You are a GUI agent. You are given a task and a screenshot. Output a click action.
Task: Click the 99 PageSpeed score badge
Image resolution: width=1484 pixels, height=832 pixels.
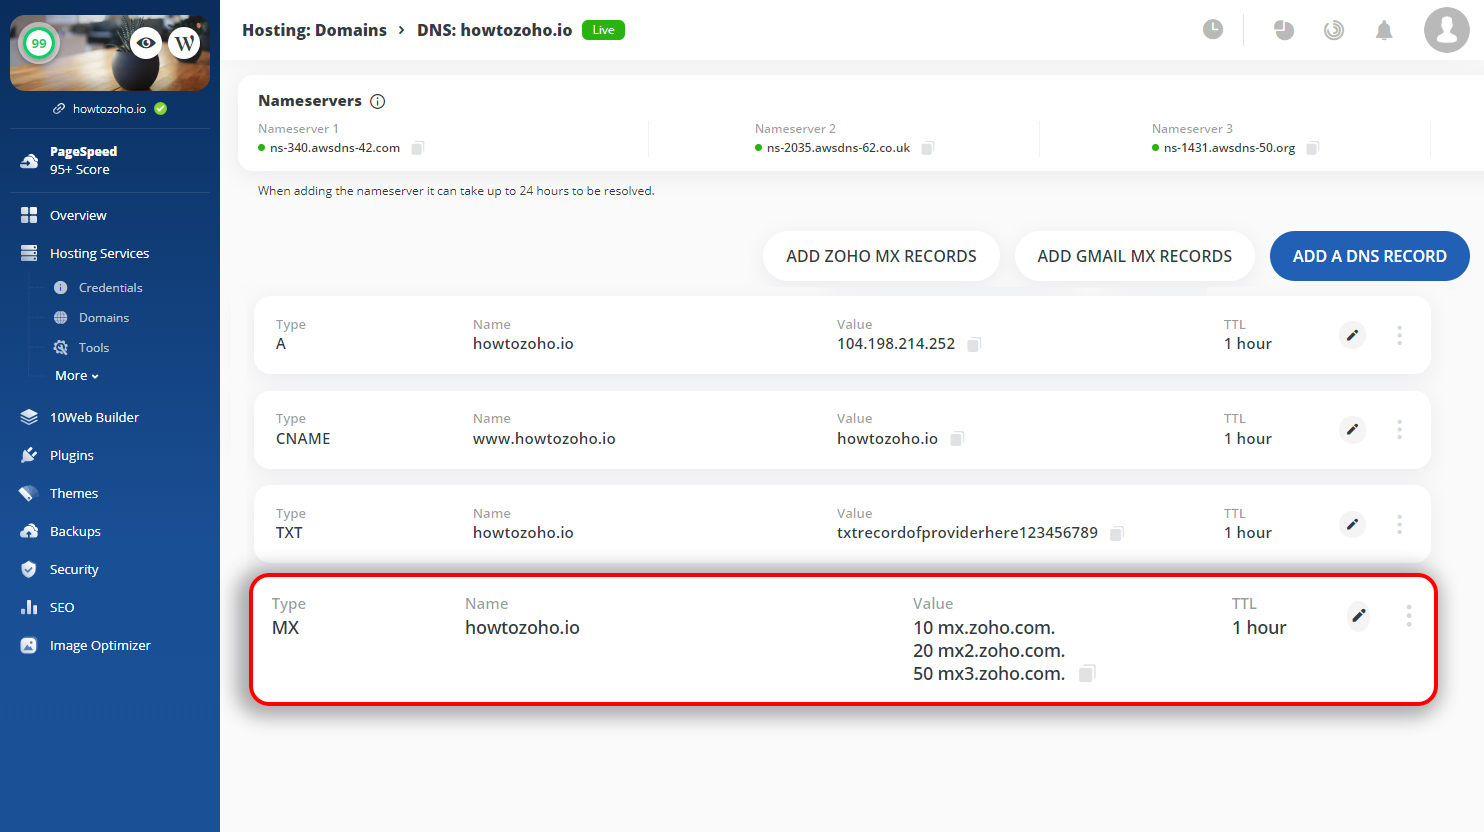pos(39,43)
